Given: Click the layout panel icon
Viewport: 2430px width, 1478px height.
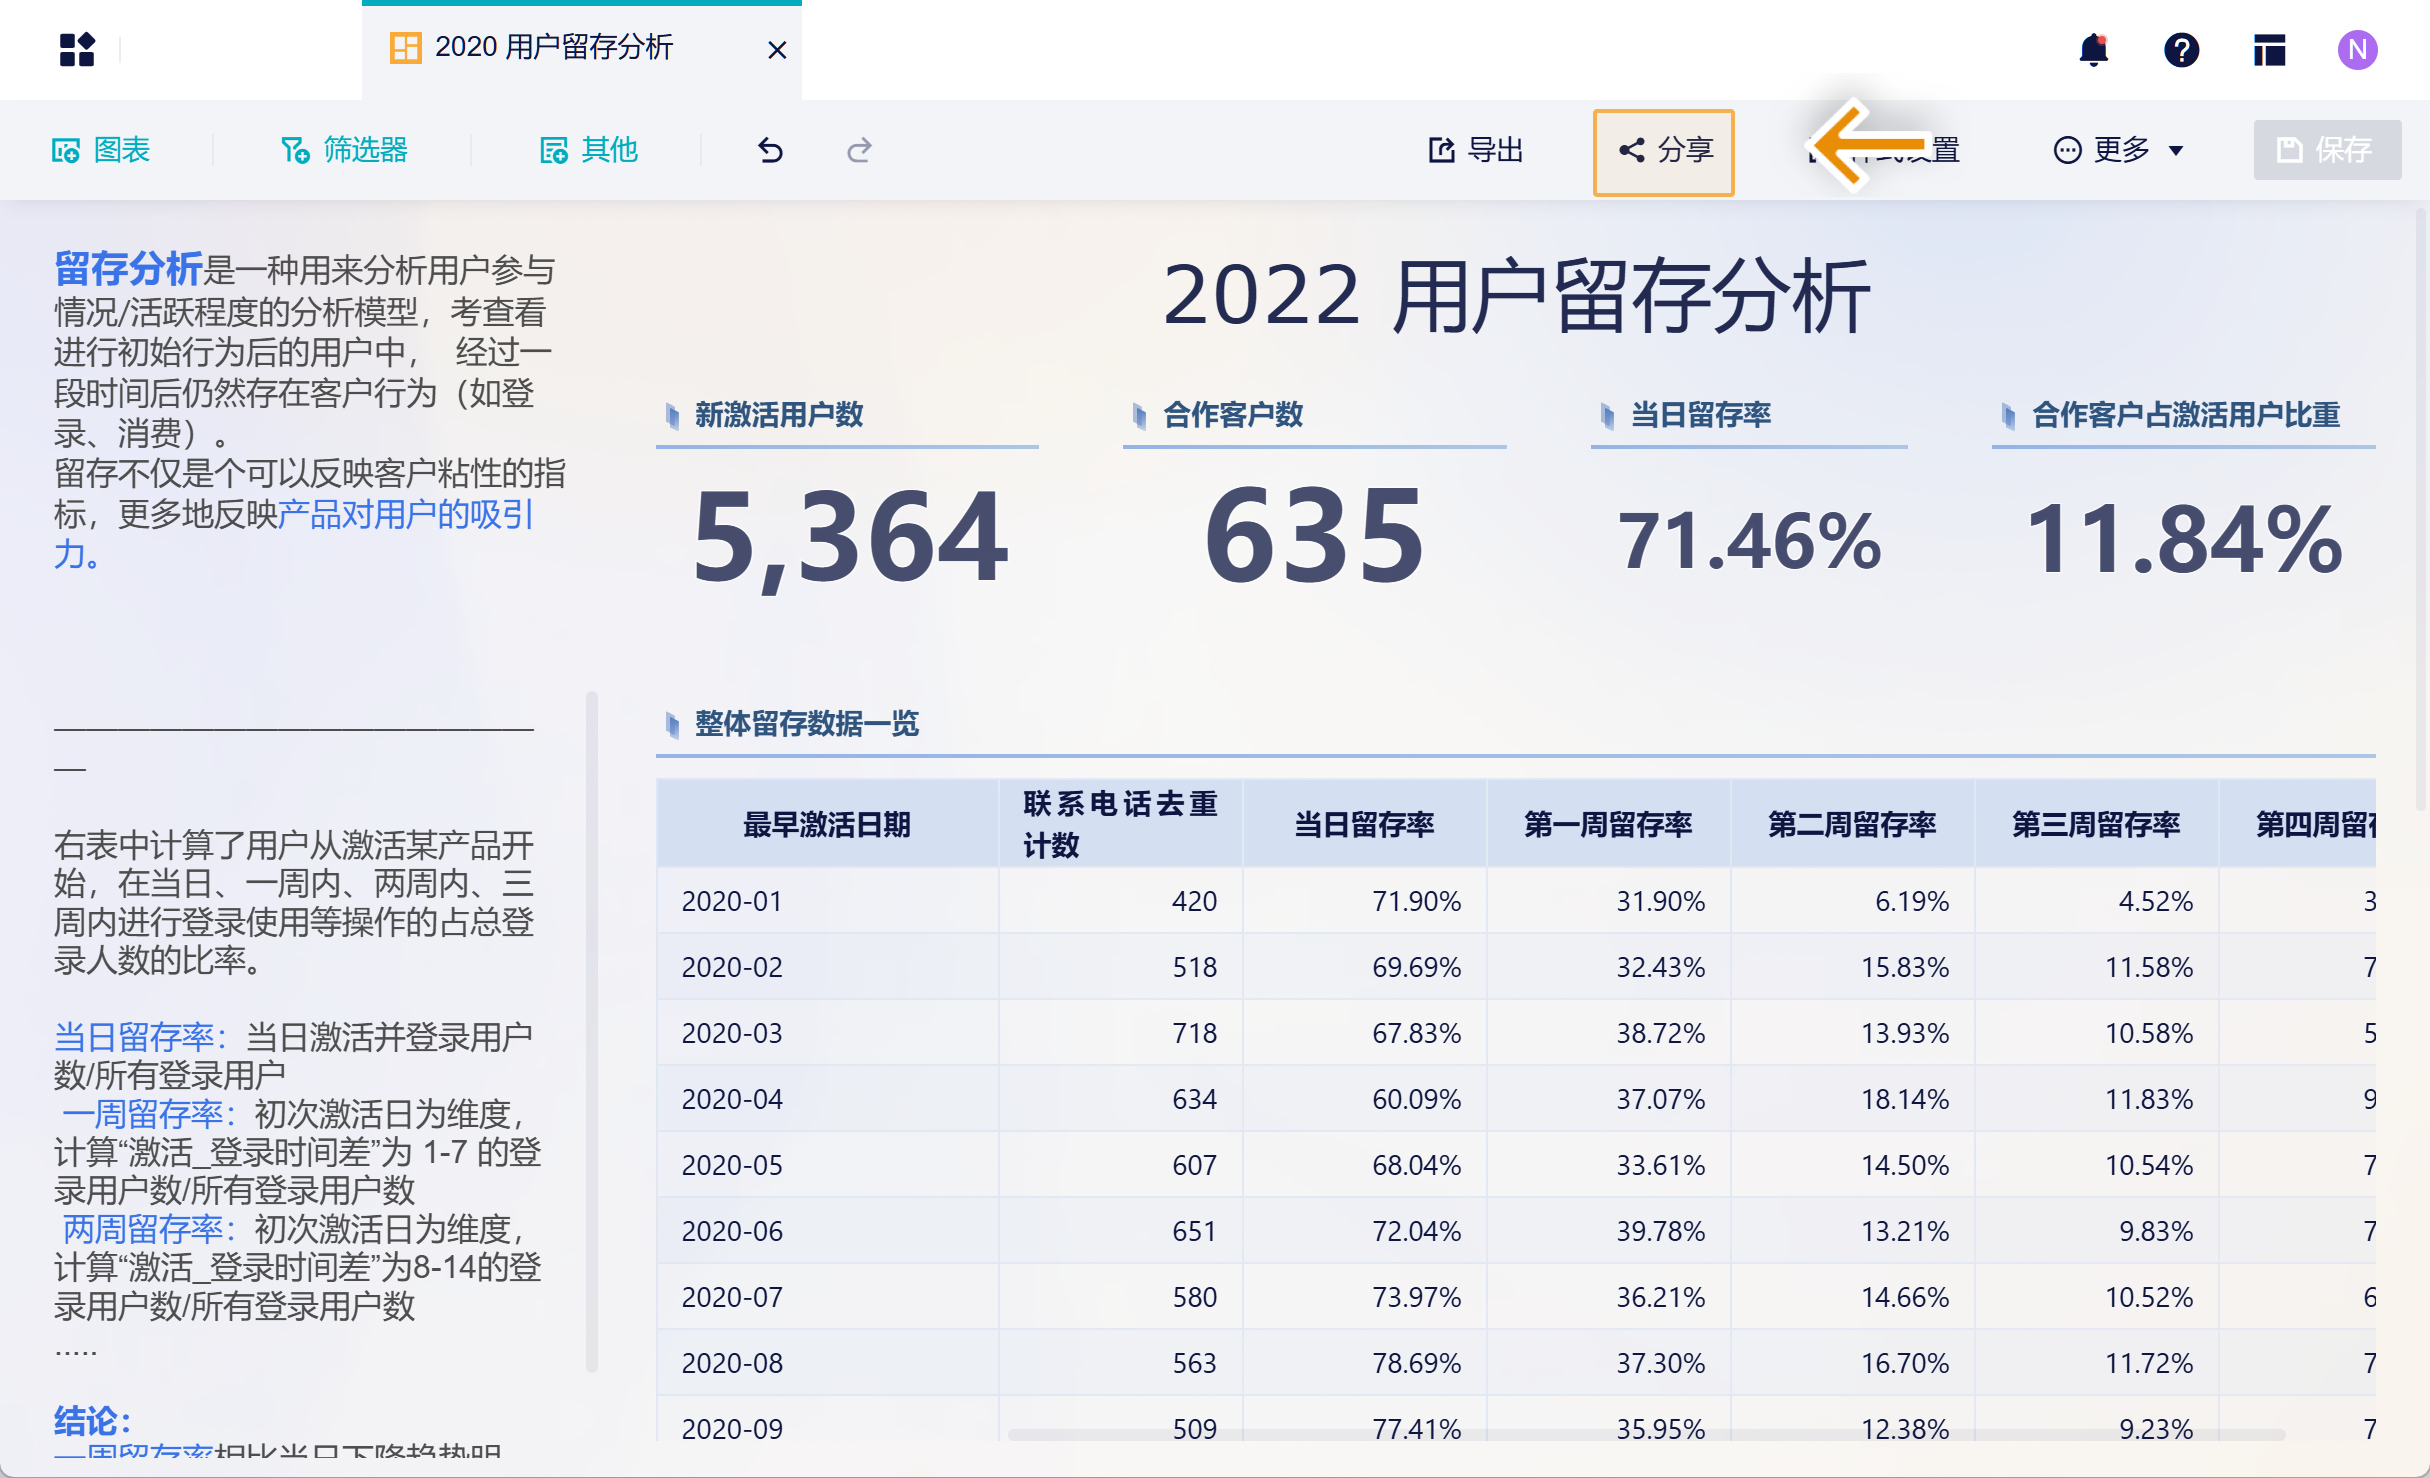Looking at the screenshot, I should pos(2269,49).
